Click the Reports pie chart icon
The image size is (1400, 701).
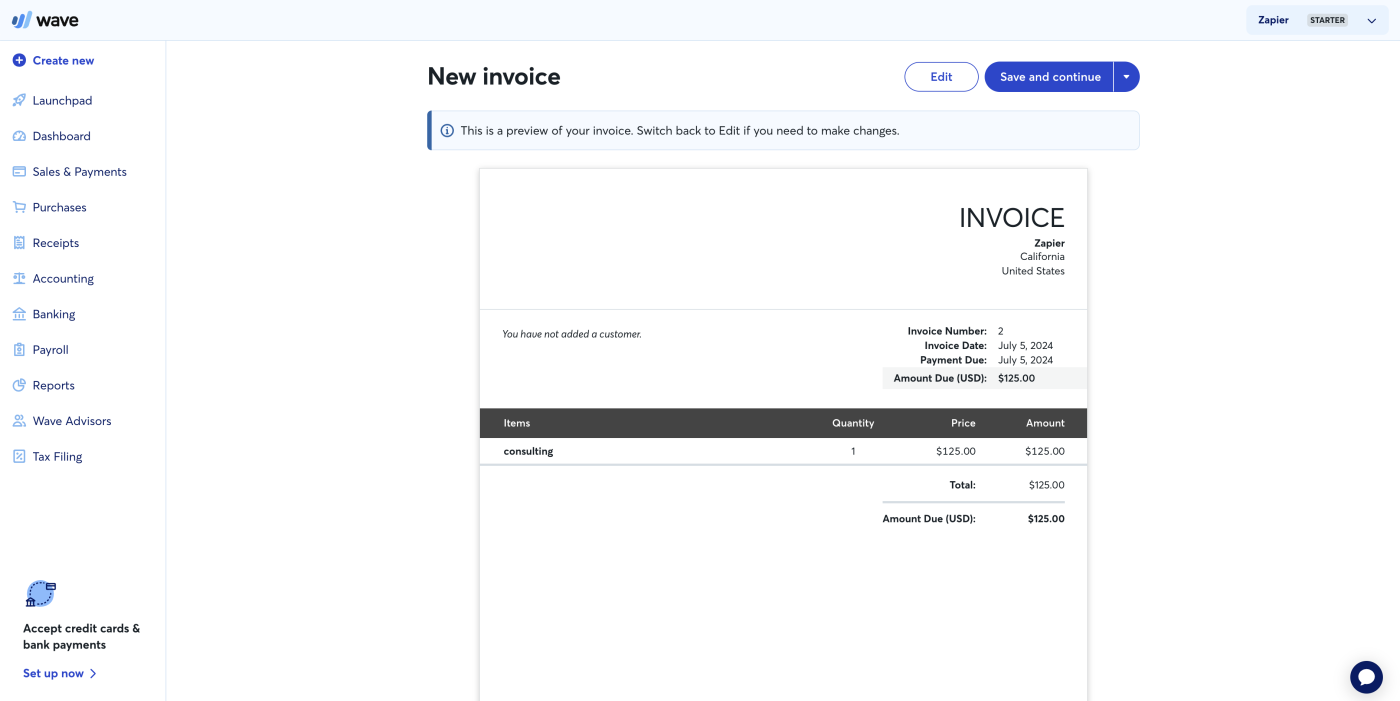click(x=19, y=385)
